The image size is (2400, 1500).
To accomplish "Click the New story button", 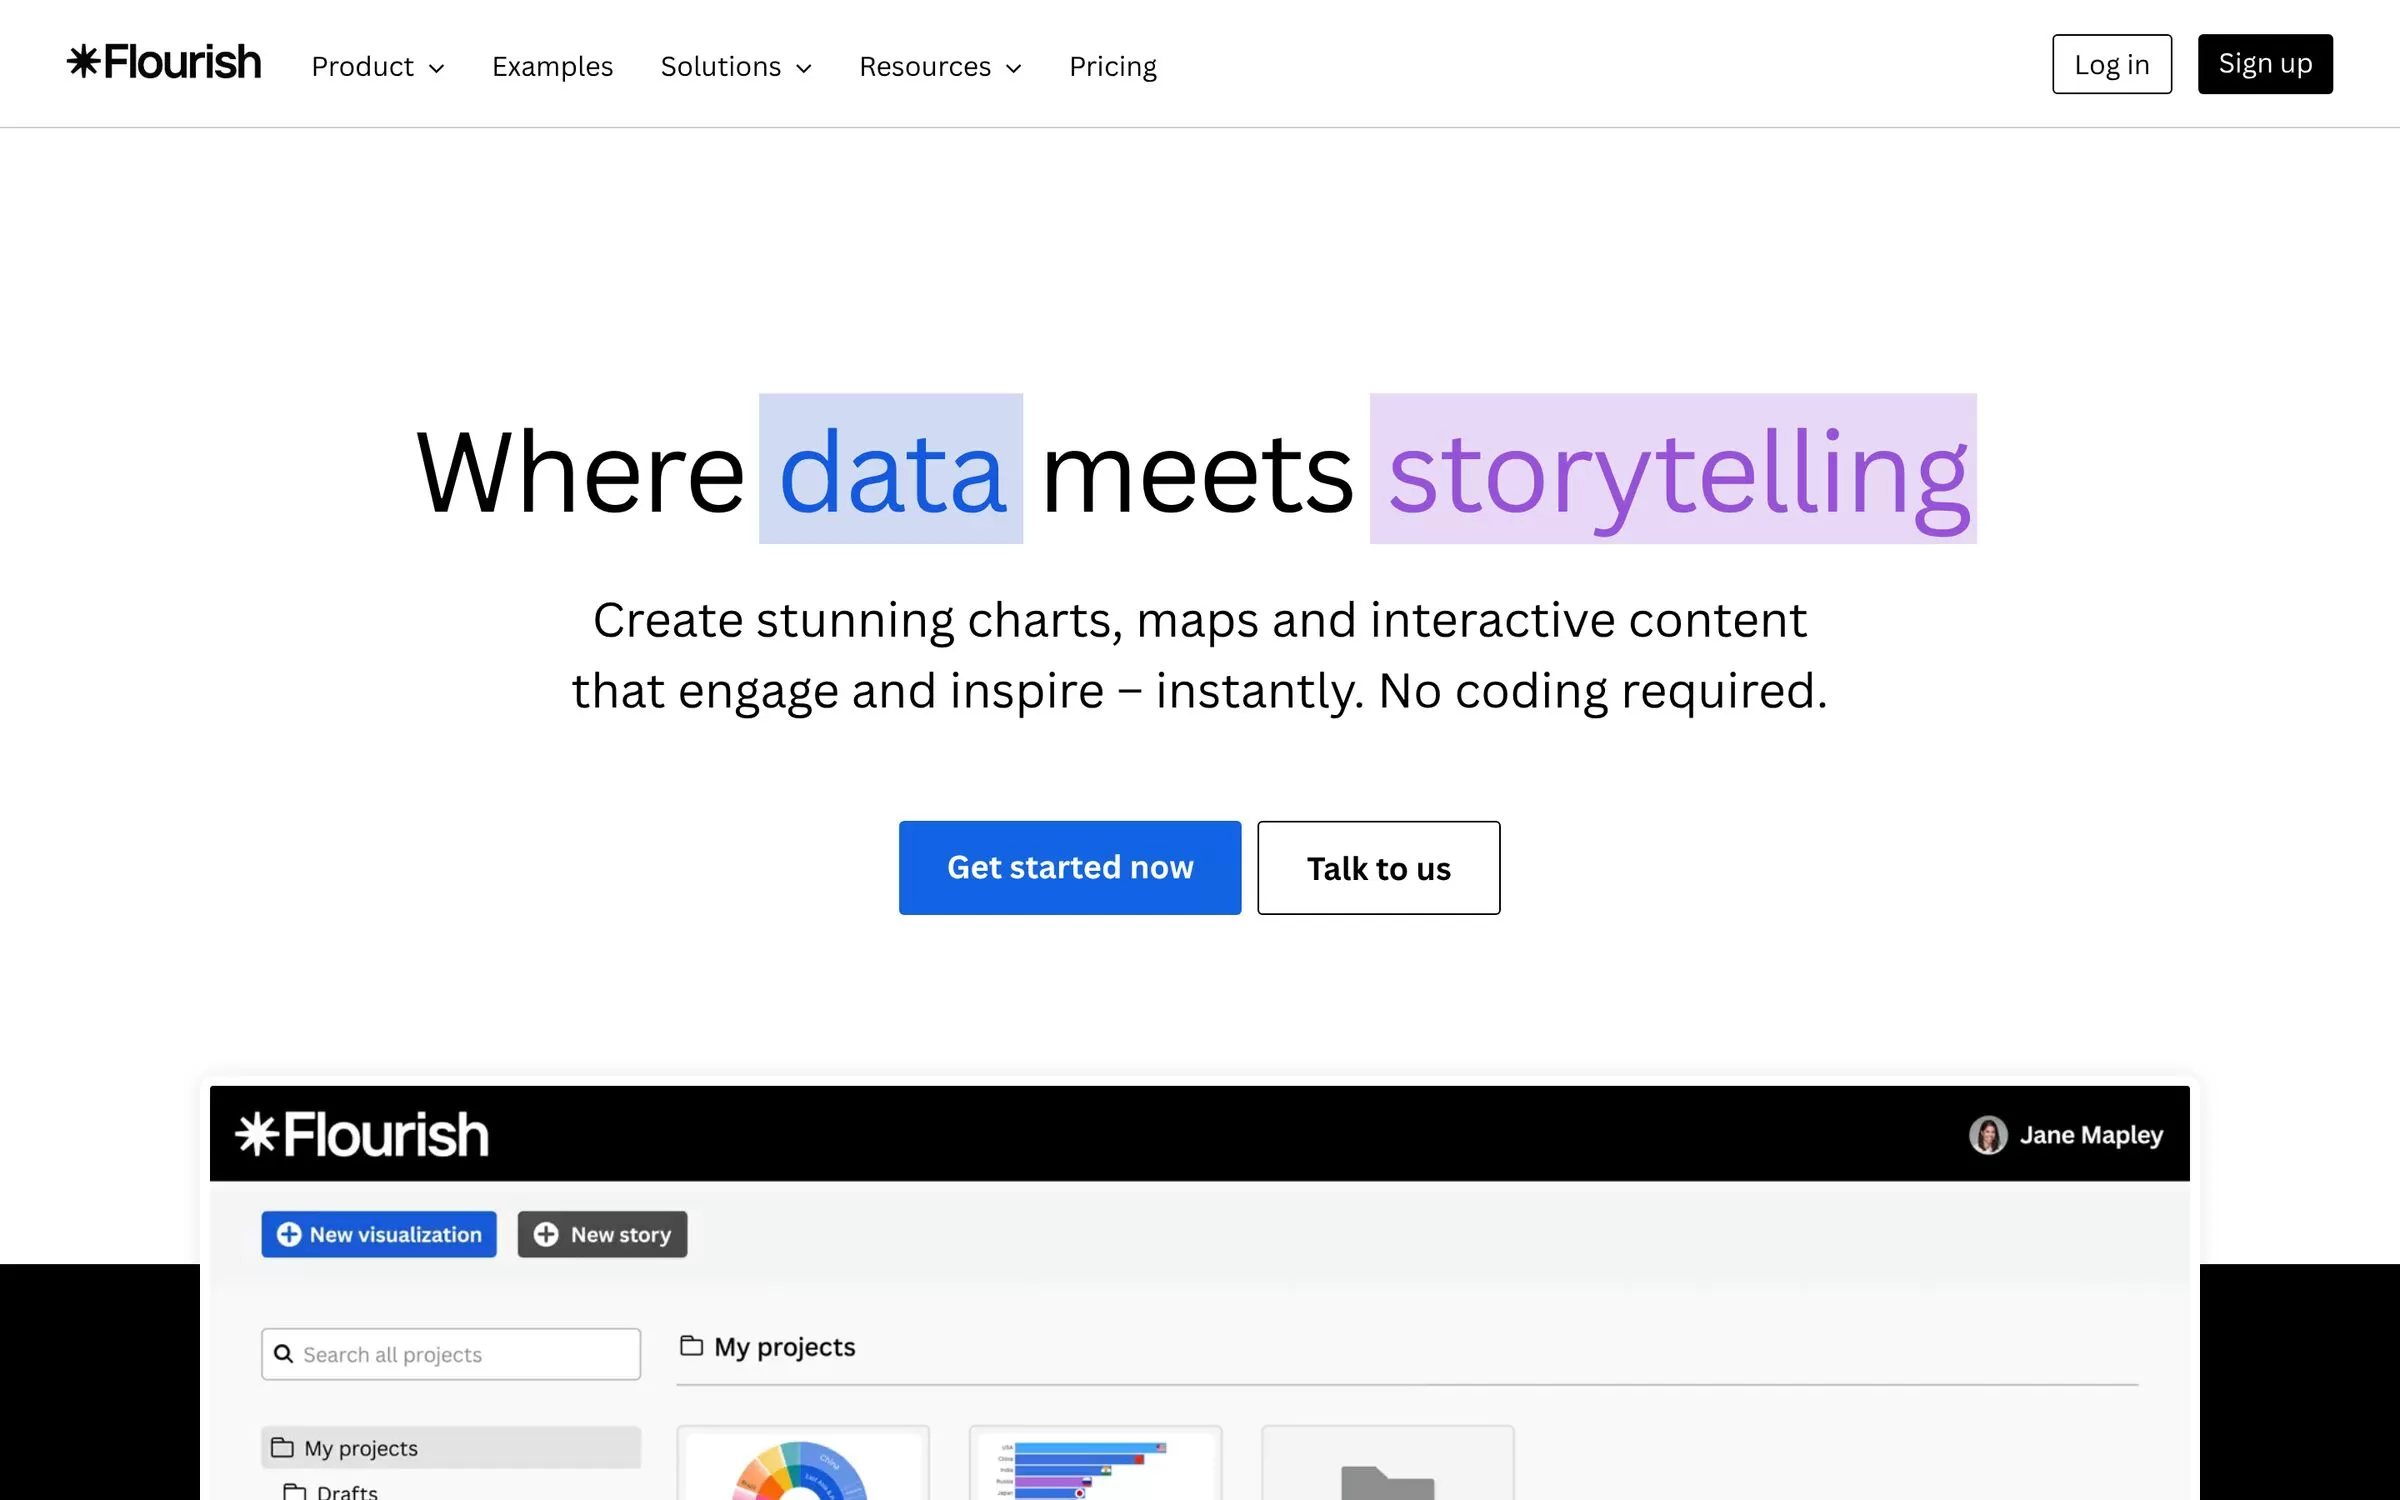I will (602, 1235).
